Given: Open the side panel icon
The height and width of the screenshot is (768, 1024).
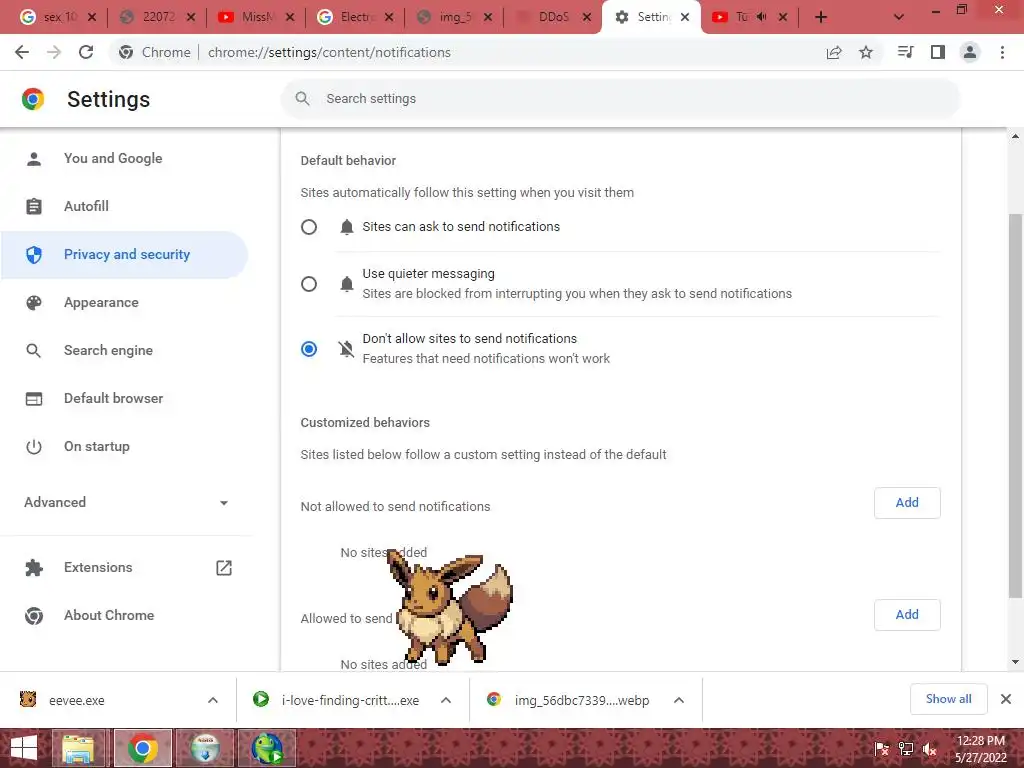Looking at the screenshot, I should (x=938, y=52).
